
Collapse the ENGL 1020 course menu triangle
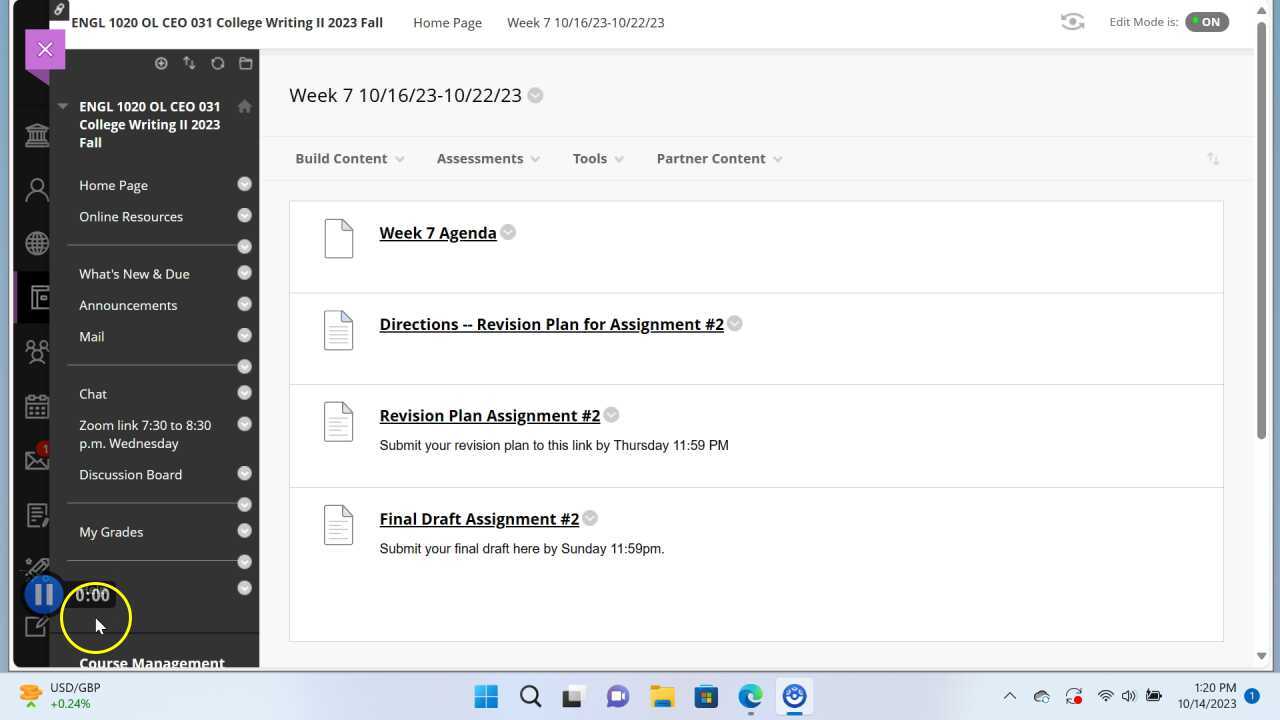pyautogui.click(x=63, y=106)
